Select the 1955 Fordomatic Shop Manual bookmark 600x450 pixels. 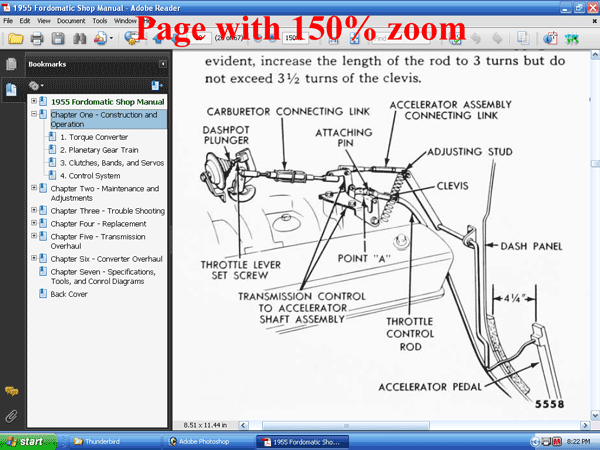pos(108,102)
